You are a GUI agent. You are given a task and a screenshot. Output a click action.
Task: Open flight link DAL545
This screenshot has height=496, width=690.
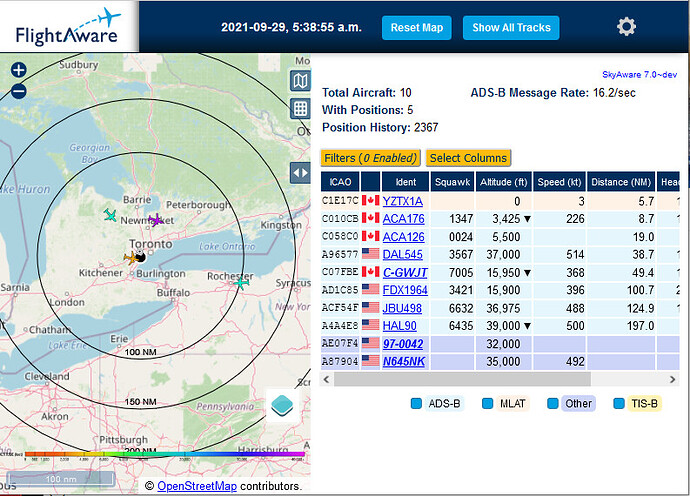[x=403, y=254]
